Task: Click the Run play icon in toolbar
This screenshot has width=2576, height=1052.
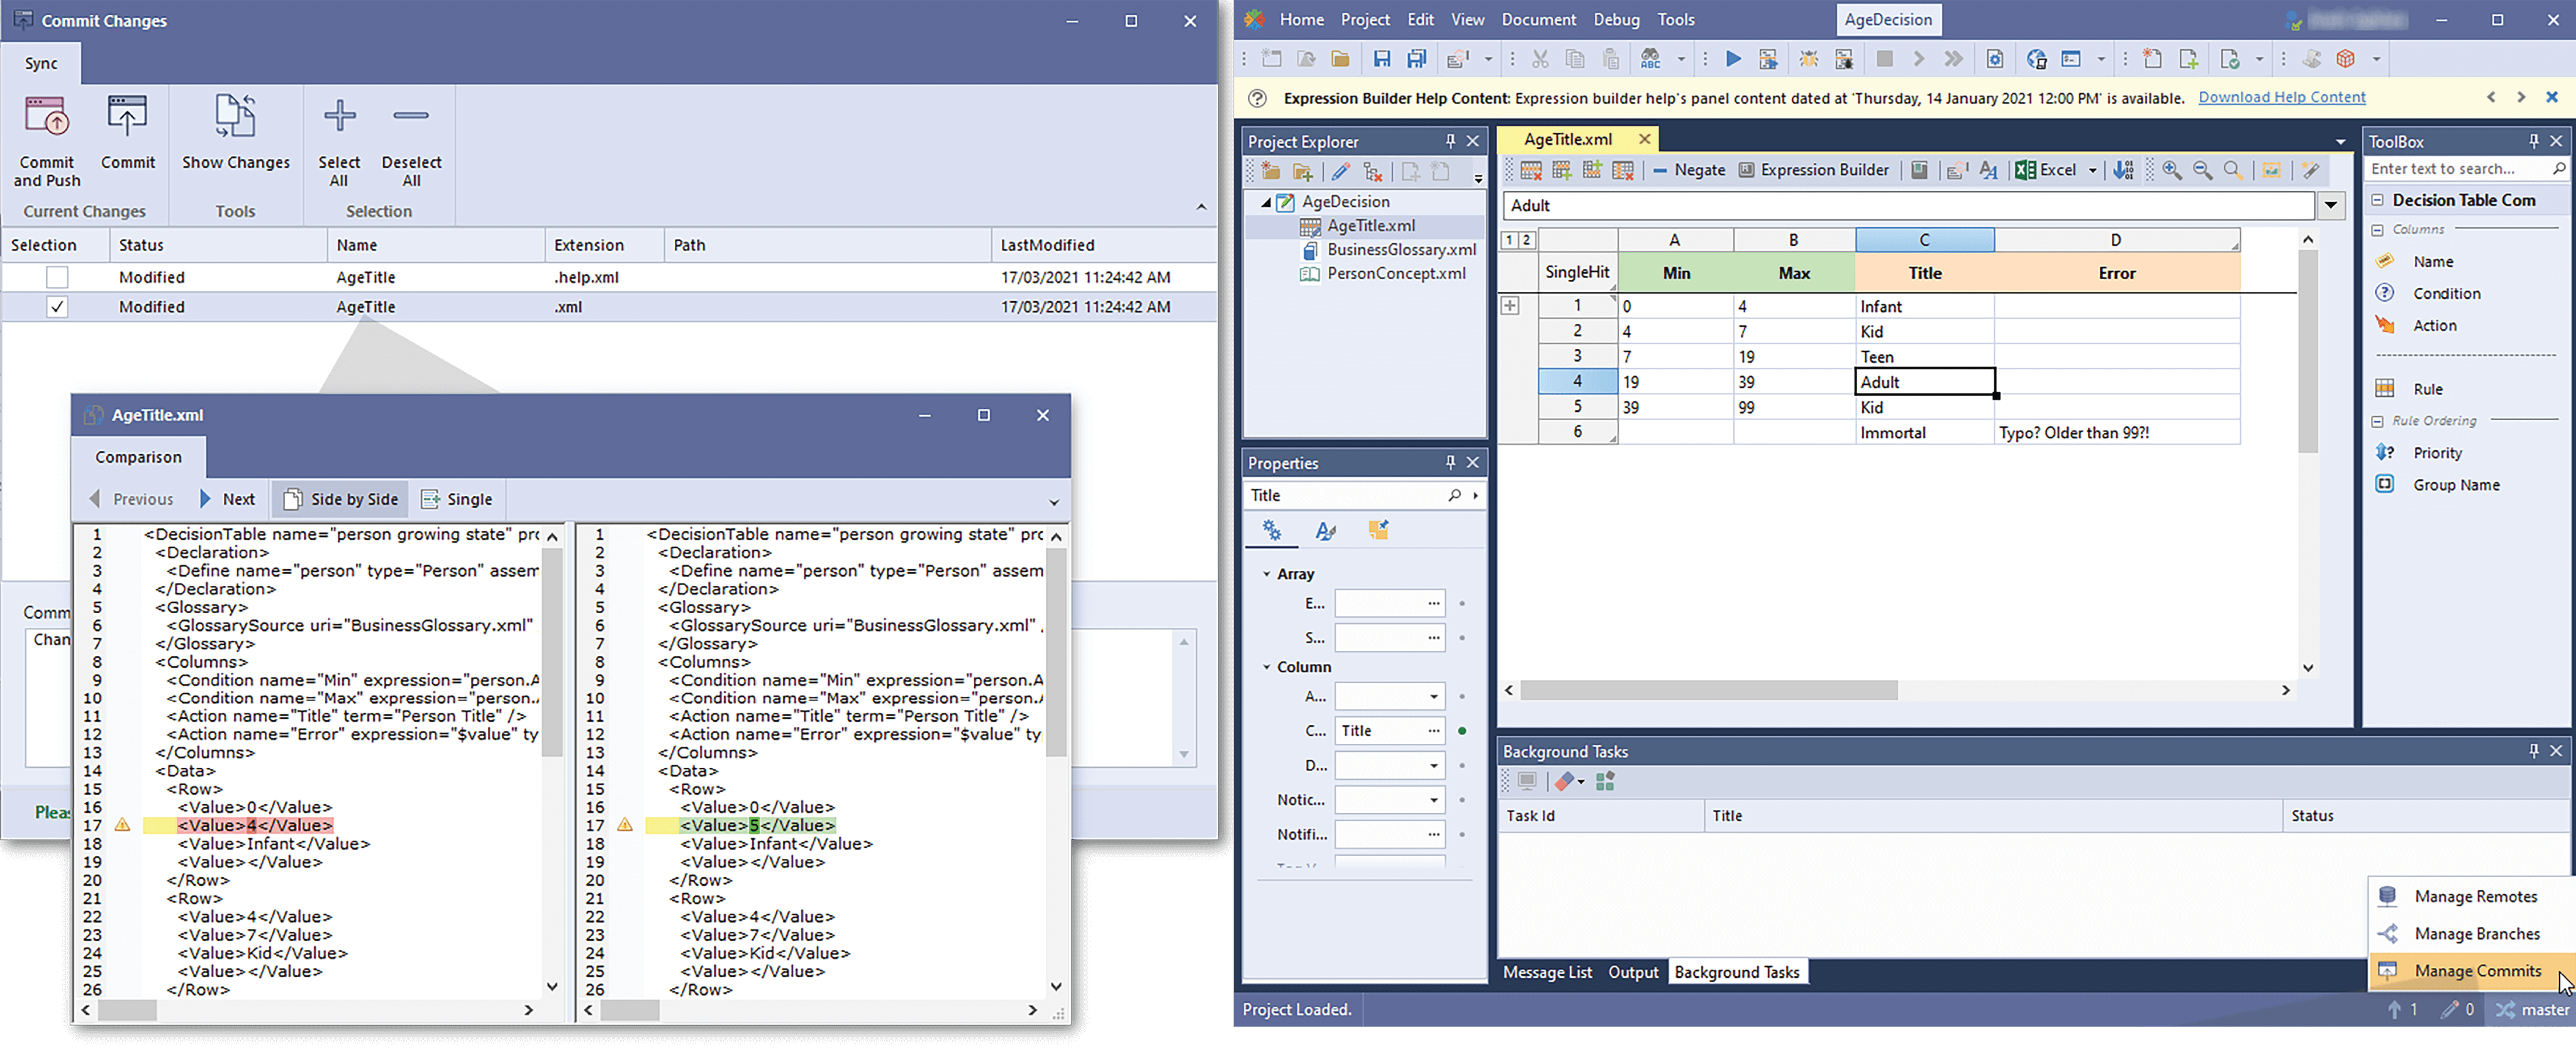Action: 1733,59
